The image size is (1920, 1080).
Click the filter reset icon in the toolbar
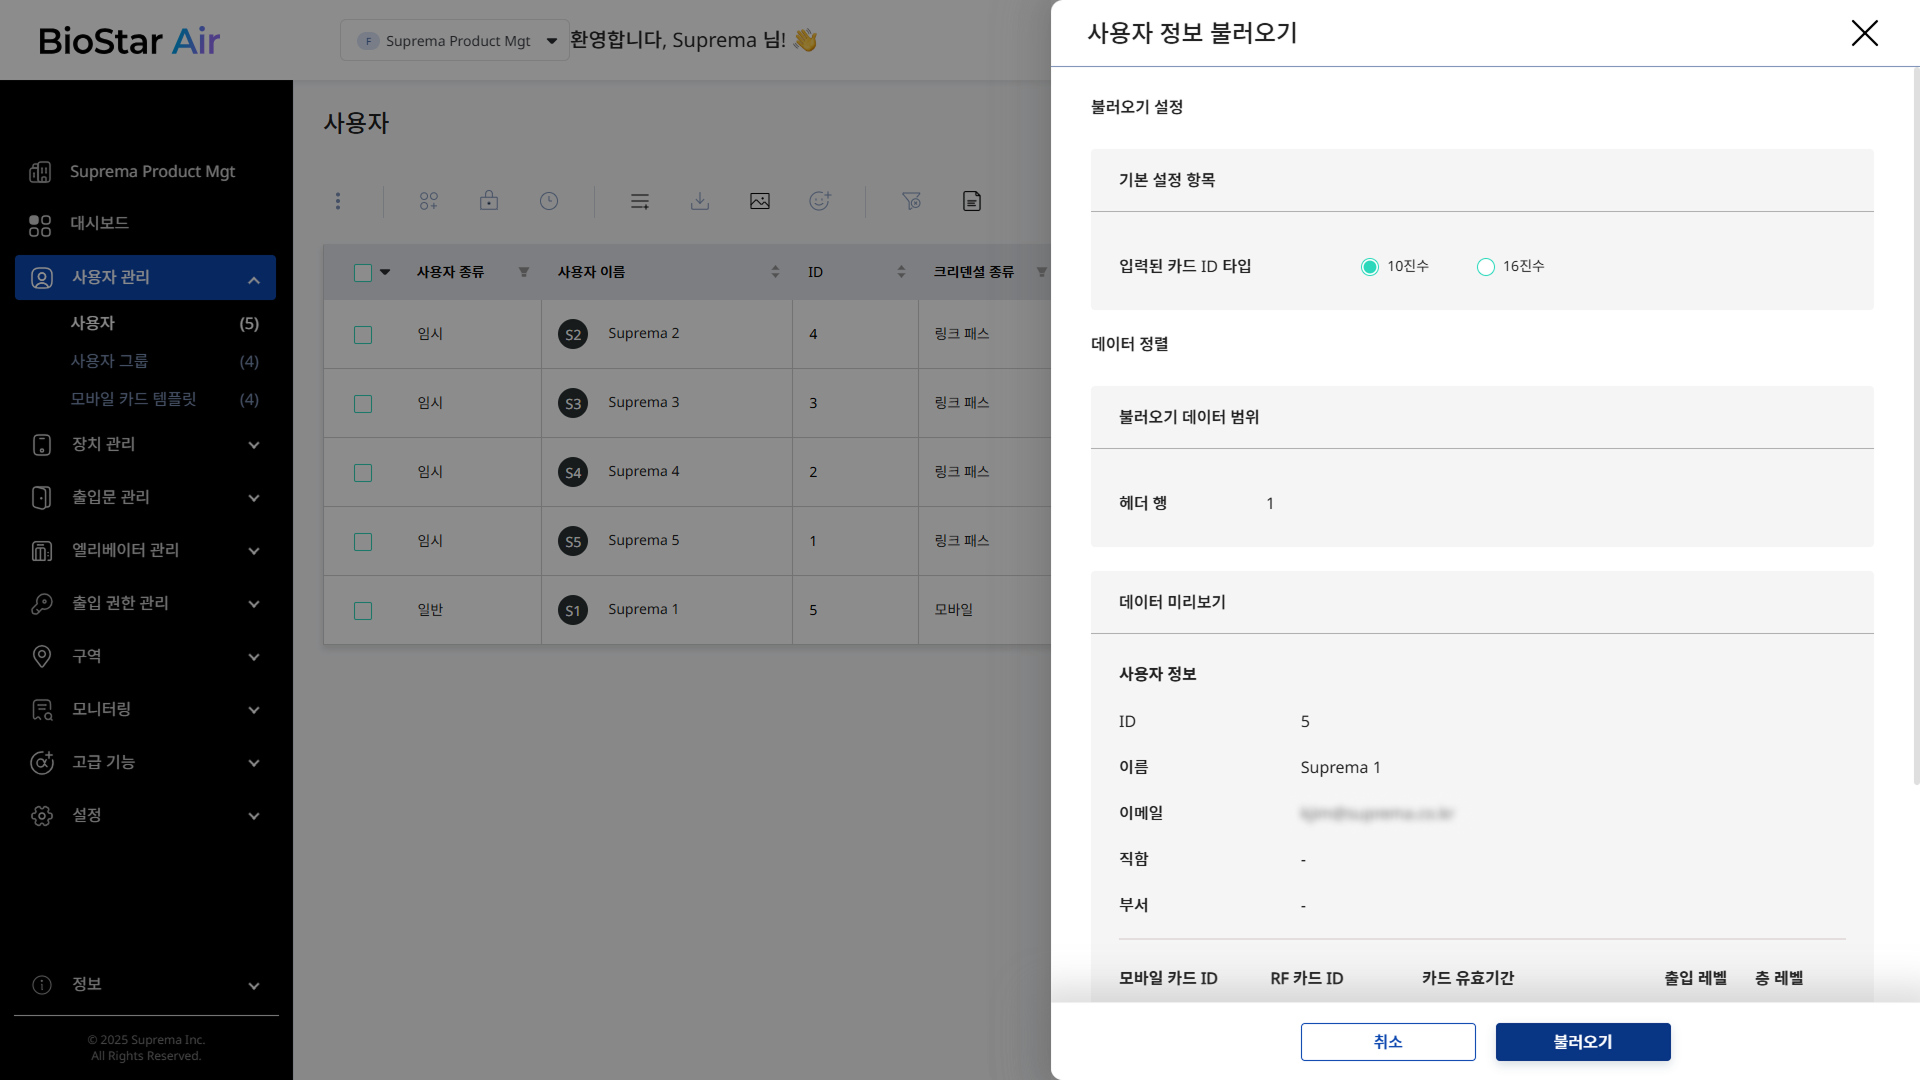[911, 201]
